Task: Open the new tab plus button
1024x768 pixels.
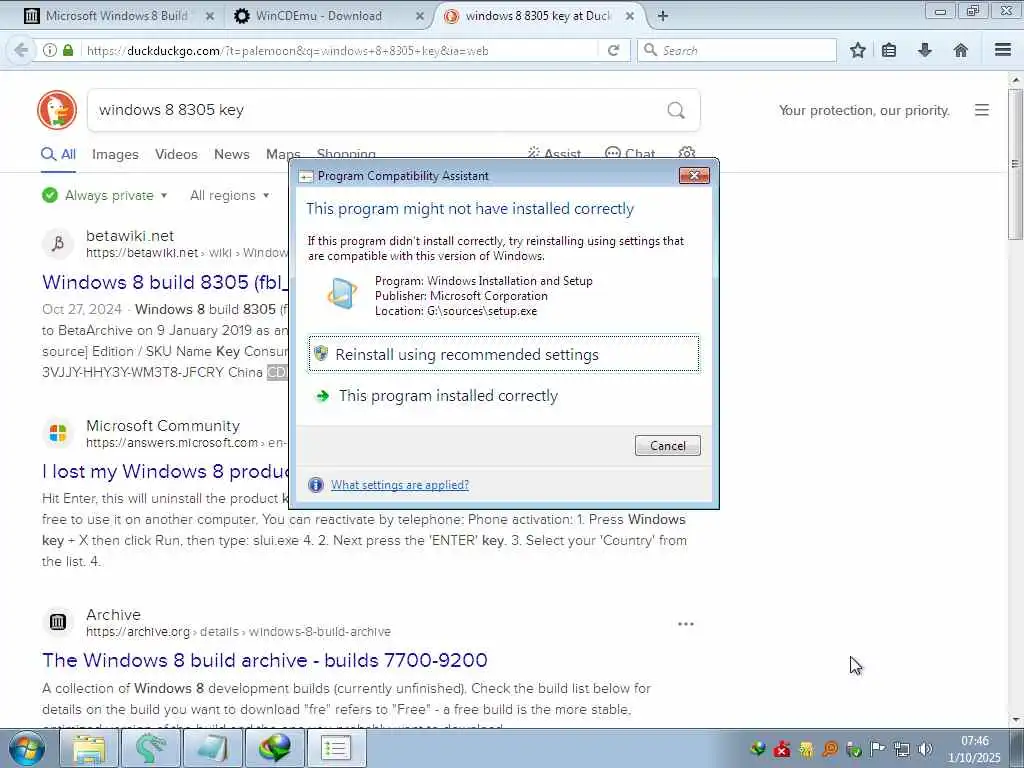Action: (x=662, y=16)
